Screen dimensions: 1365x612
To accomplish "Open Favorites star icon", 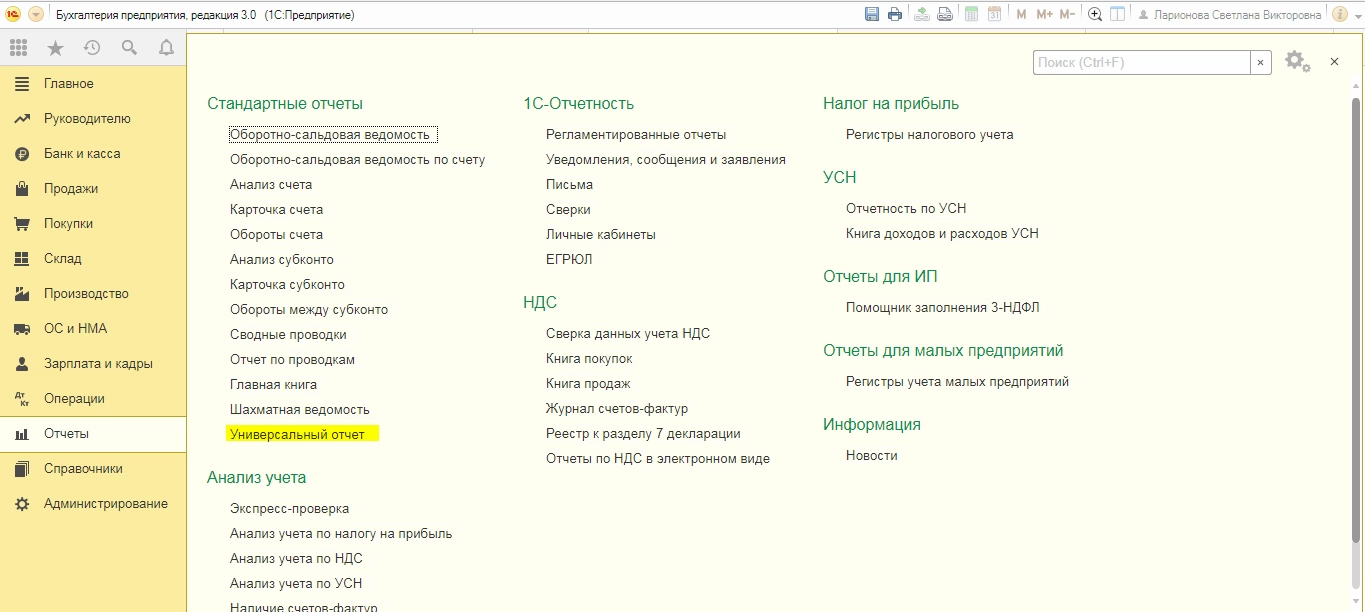I will coord(55,47).
